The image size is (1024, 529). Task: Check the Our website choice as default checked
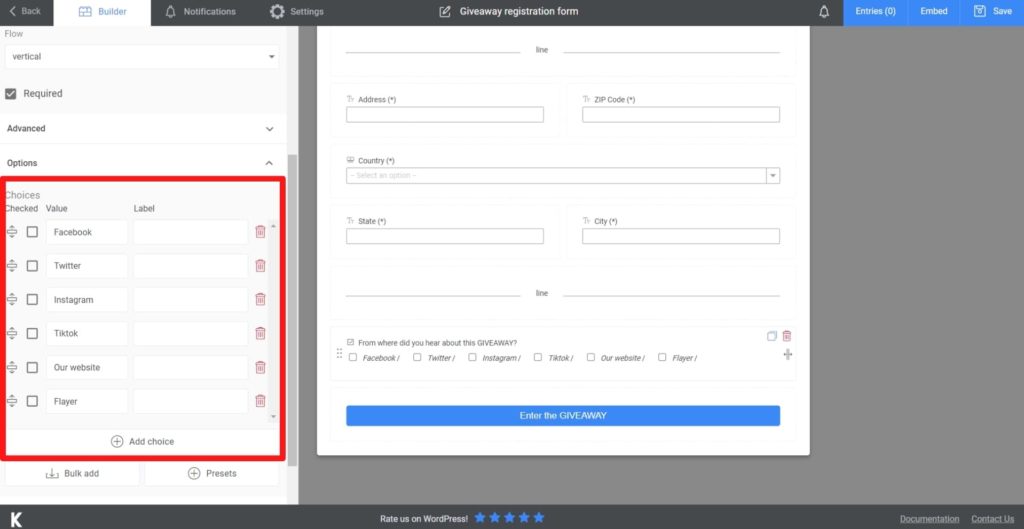(32, 367)
